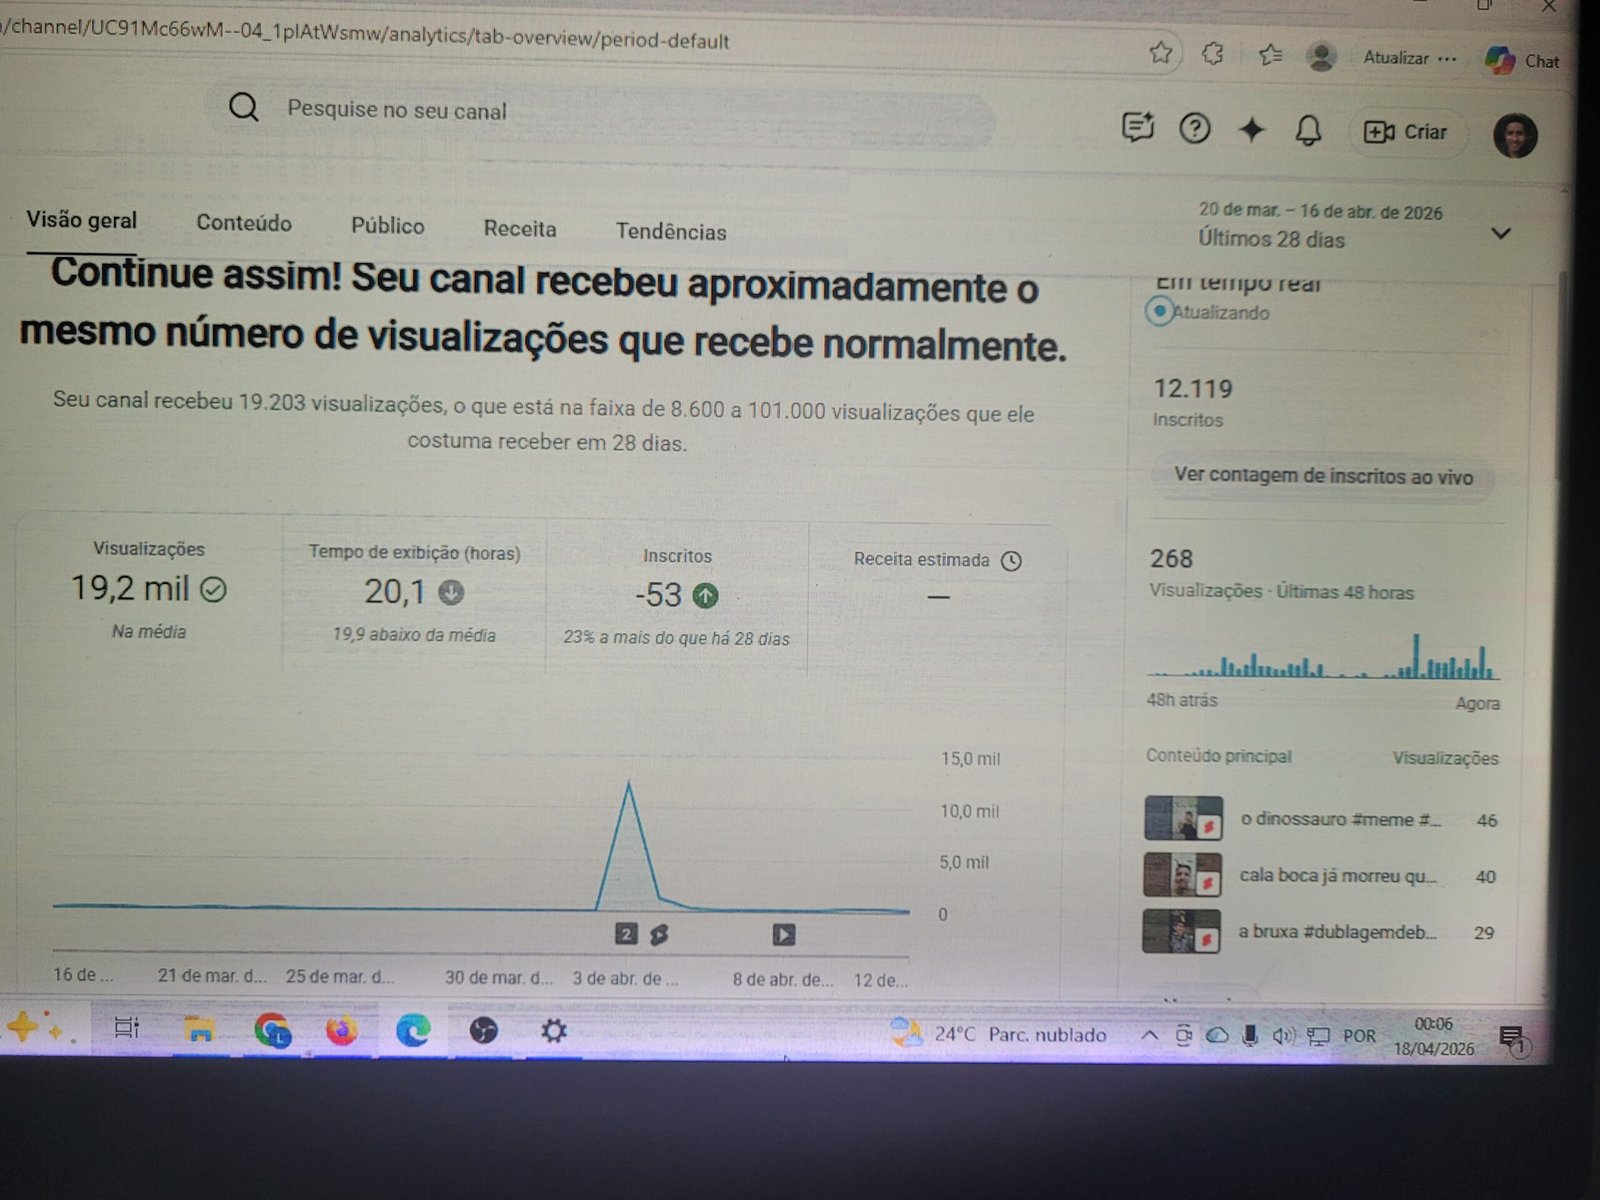Click Ver contagem de inscritos ao vivo

[1323, 476]
